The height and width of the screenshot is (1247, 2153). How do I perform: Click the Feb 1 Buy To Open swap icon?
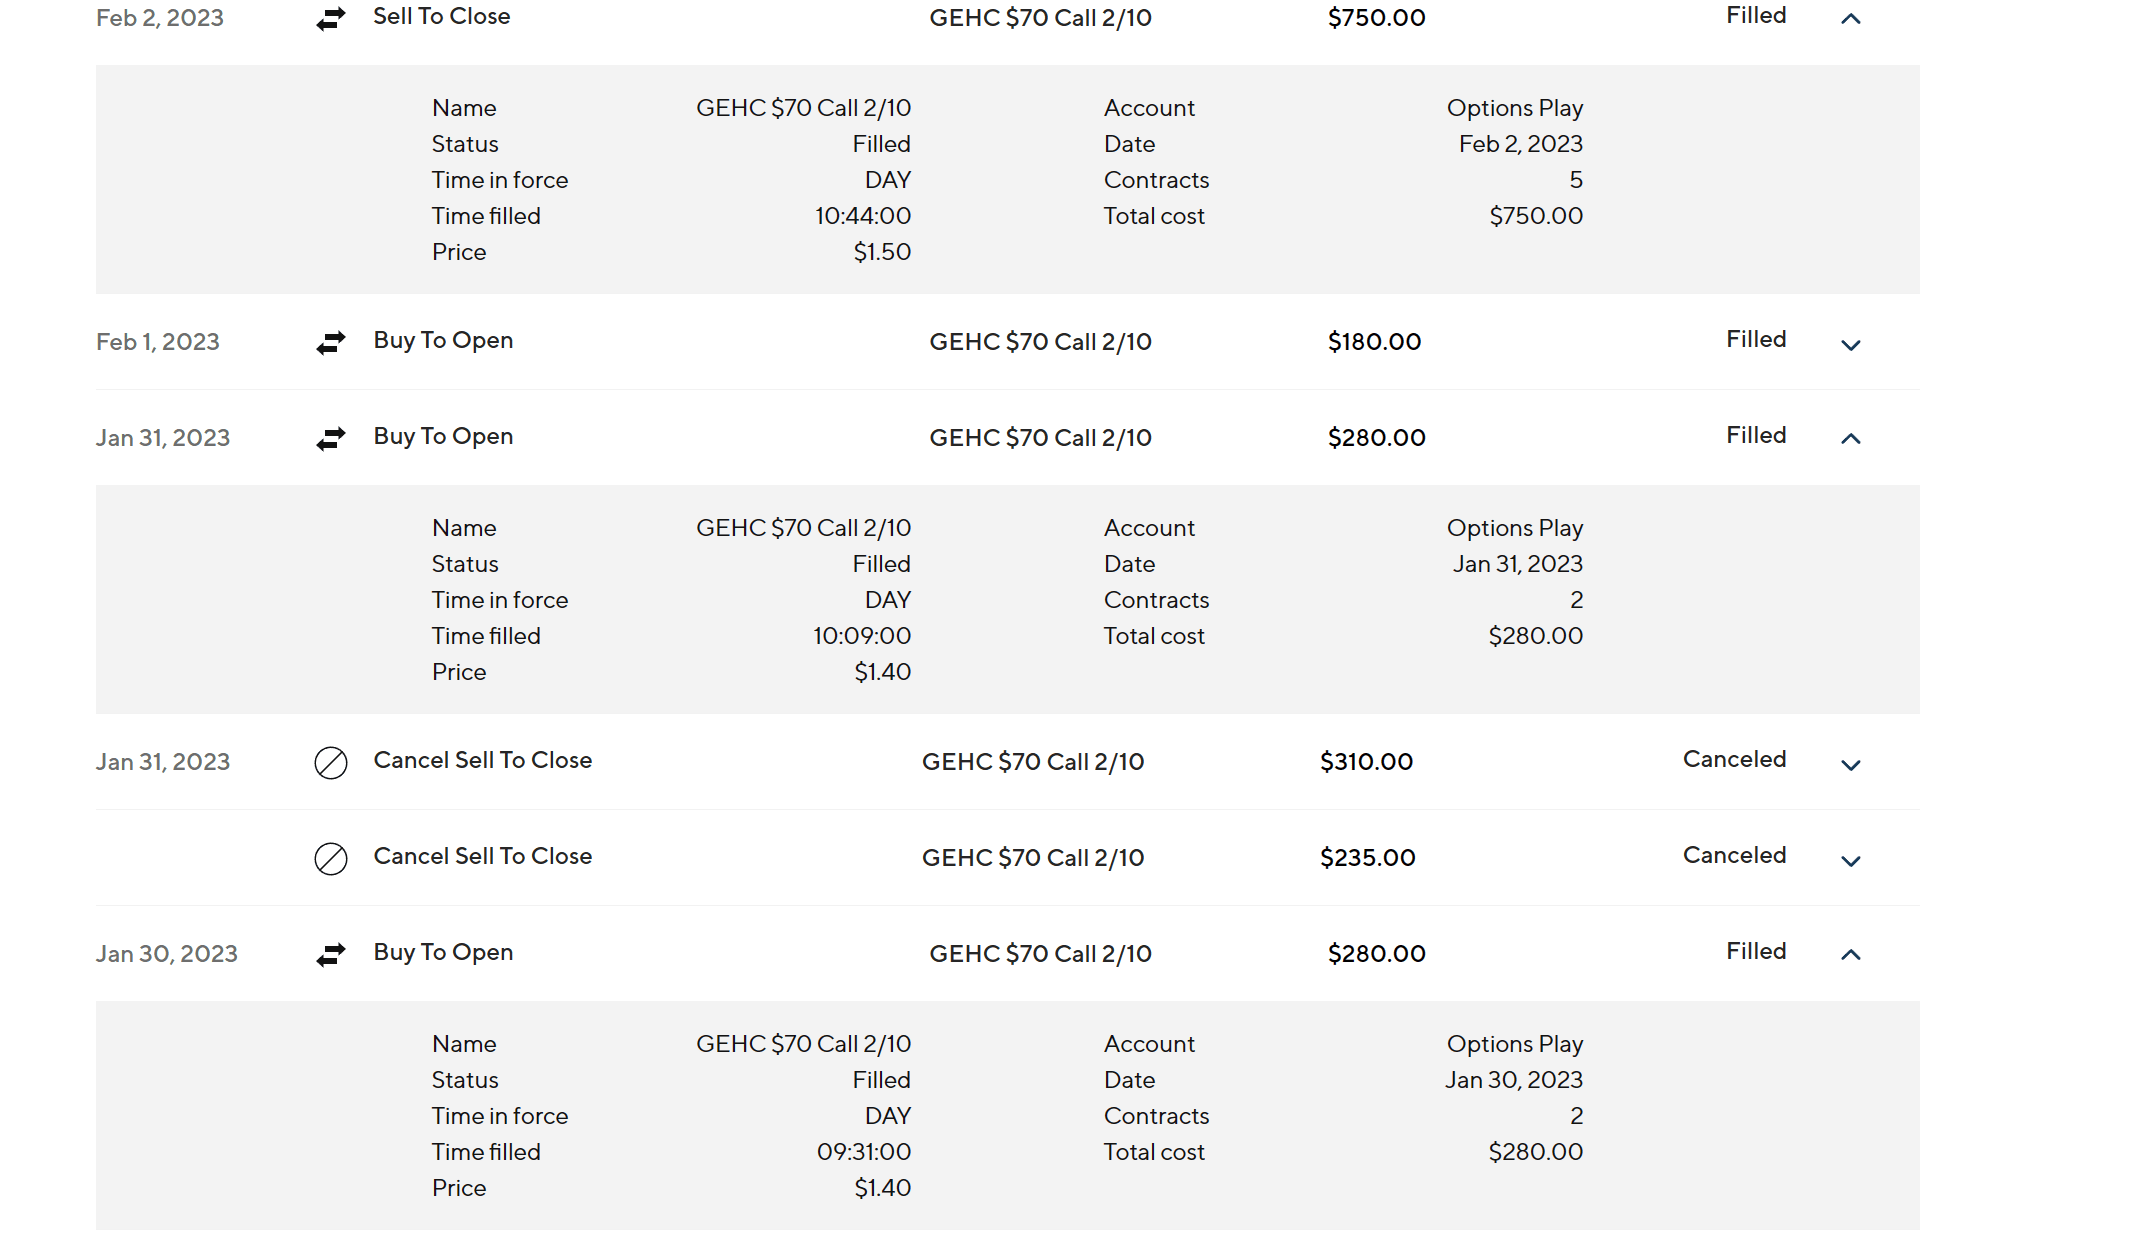tap(331, 343)
